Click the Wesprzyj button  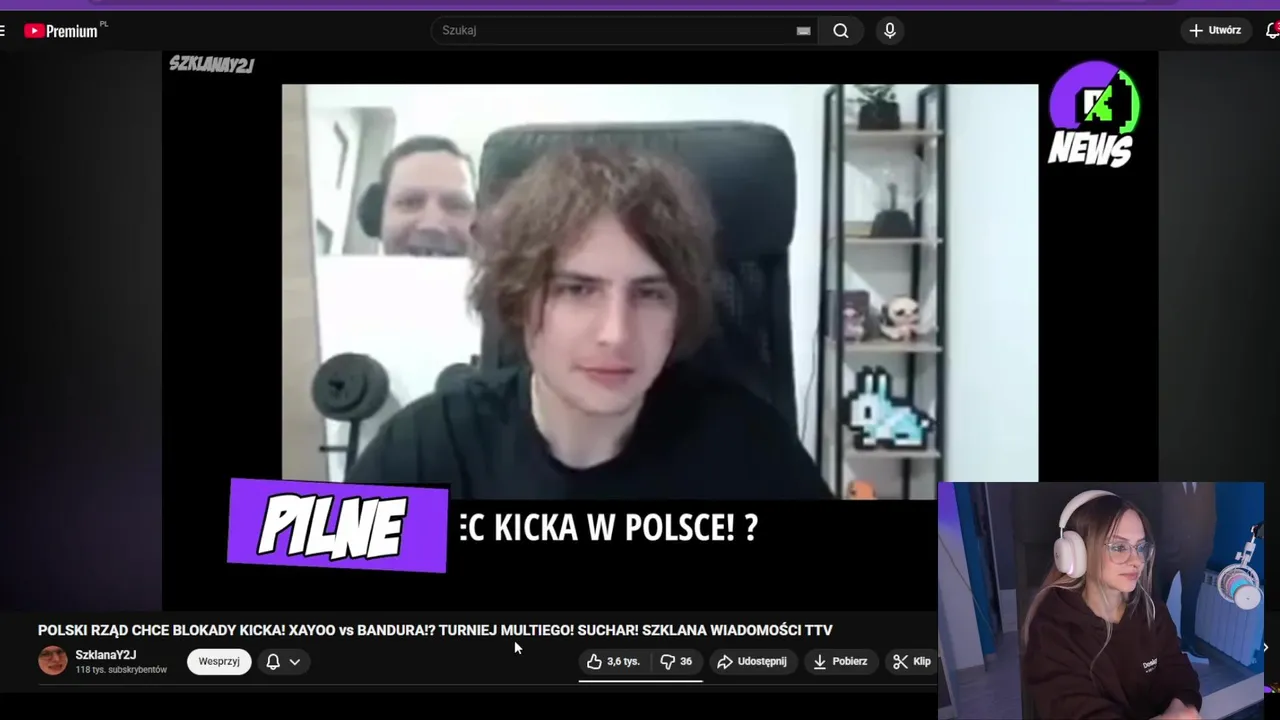[x=219, y=661]
